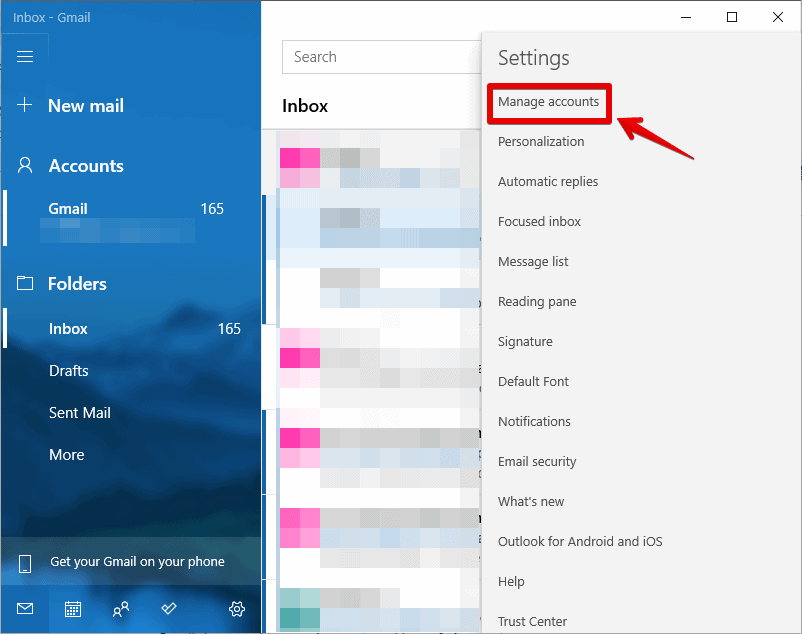Switch to Mail using envelope icon

click(25, 608)
